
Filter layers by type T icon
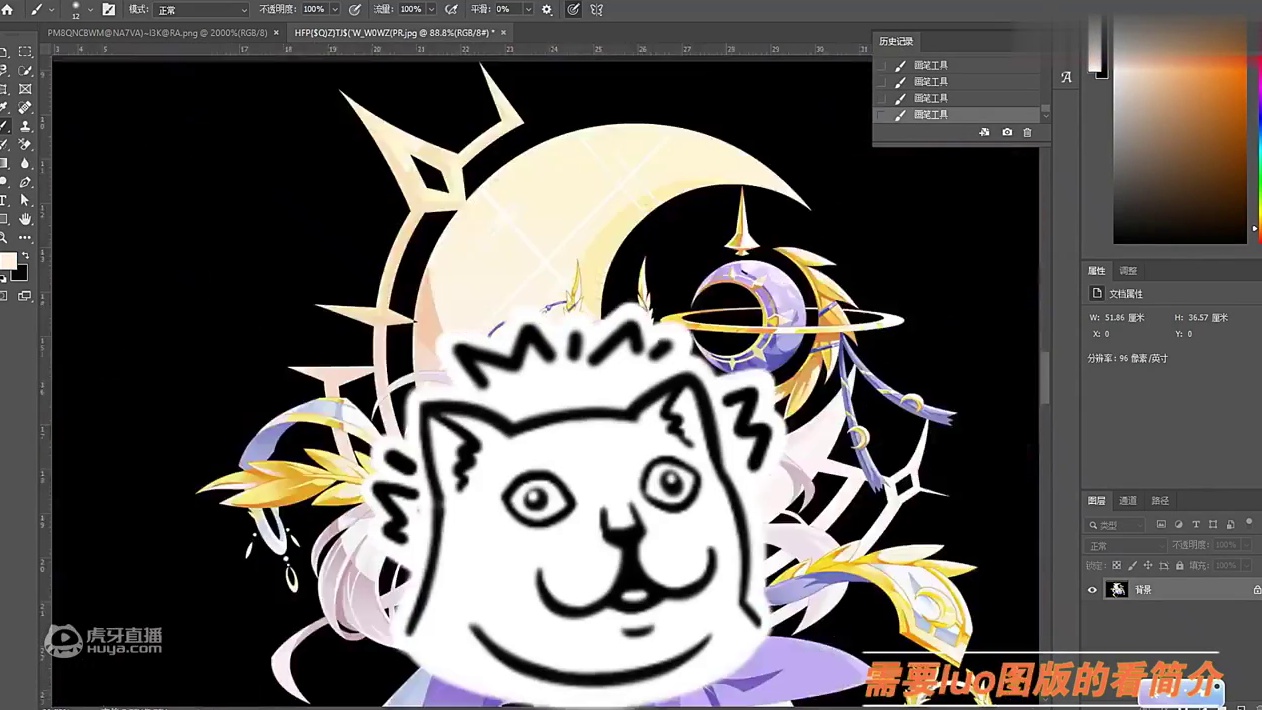[1196, 524]
